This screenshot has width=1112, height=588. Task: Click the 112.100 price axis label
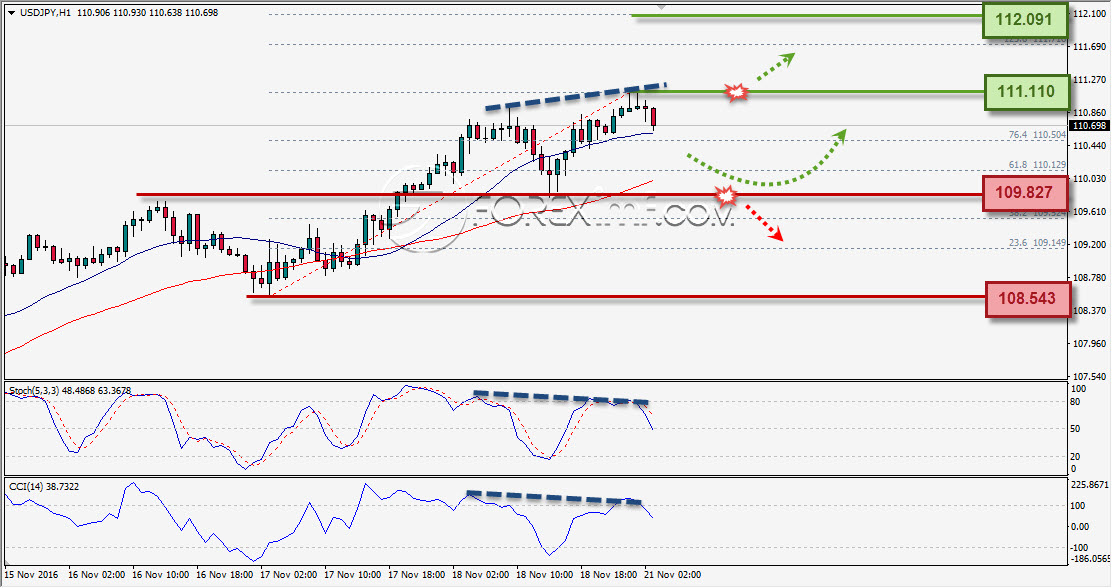pyautogui.click(x=1090, y=13)
